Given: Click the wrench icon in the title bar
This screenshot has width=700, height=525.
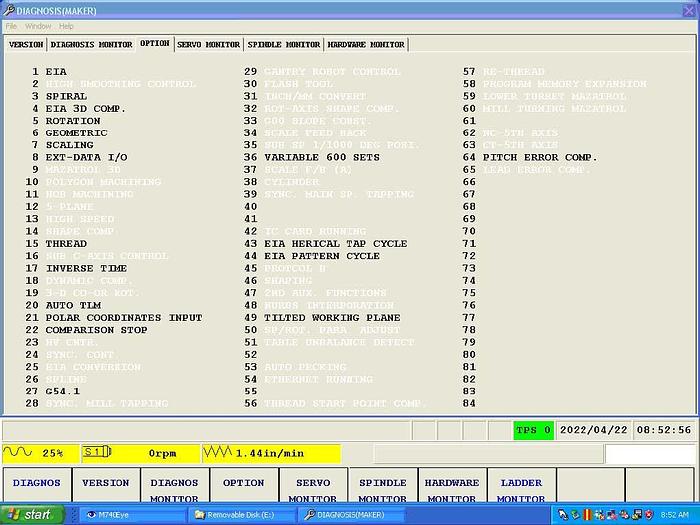Looking at the screenshot, I should [x=8, y=9].
